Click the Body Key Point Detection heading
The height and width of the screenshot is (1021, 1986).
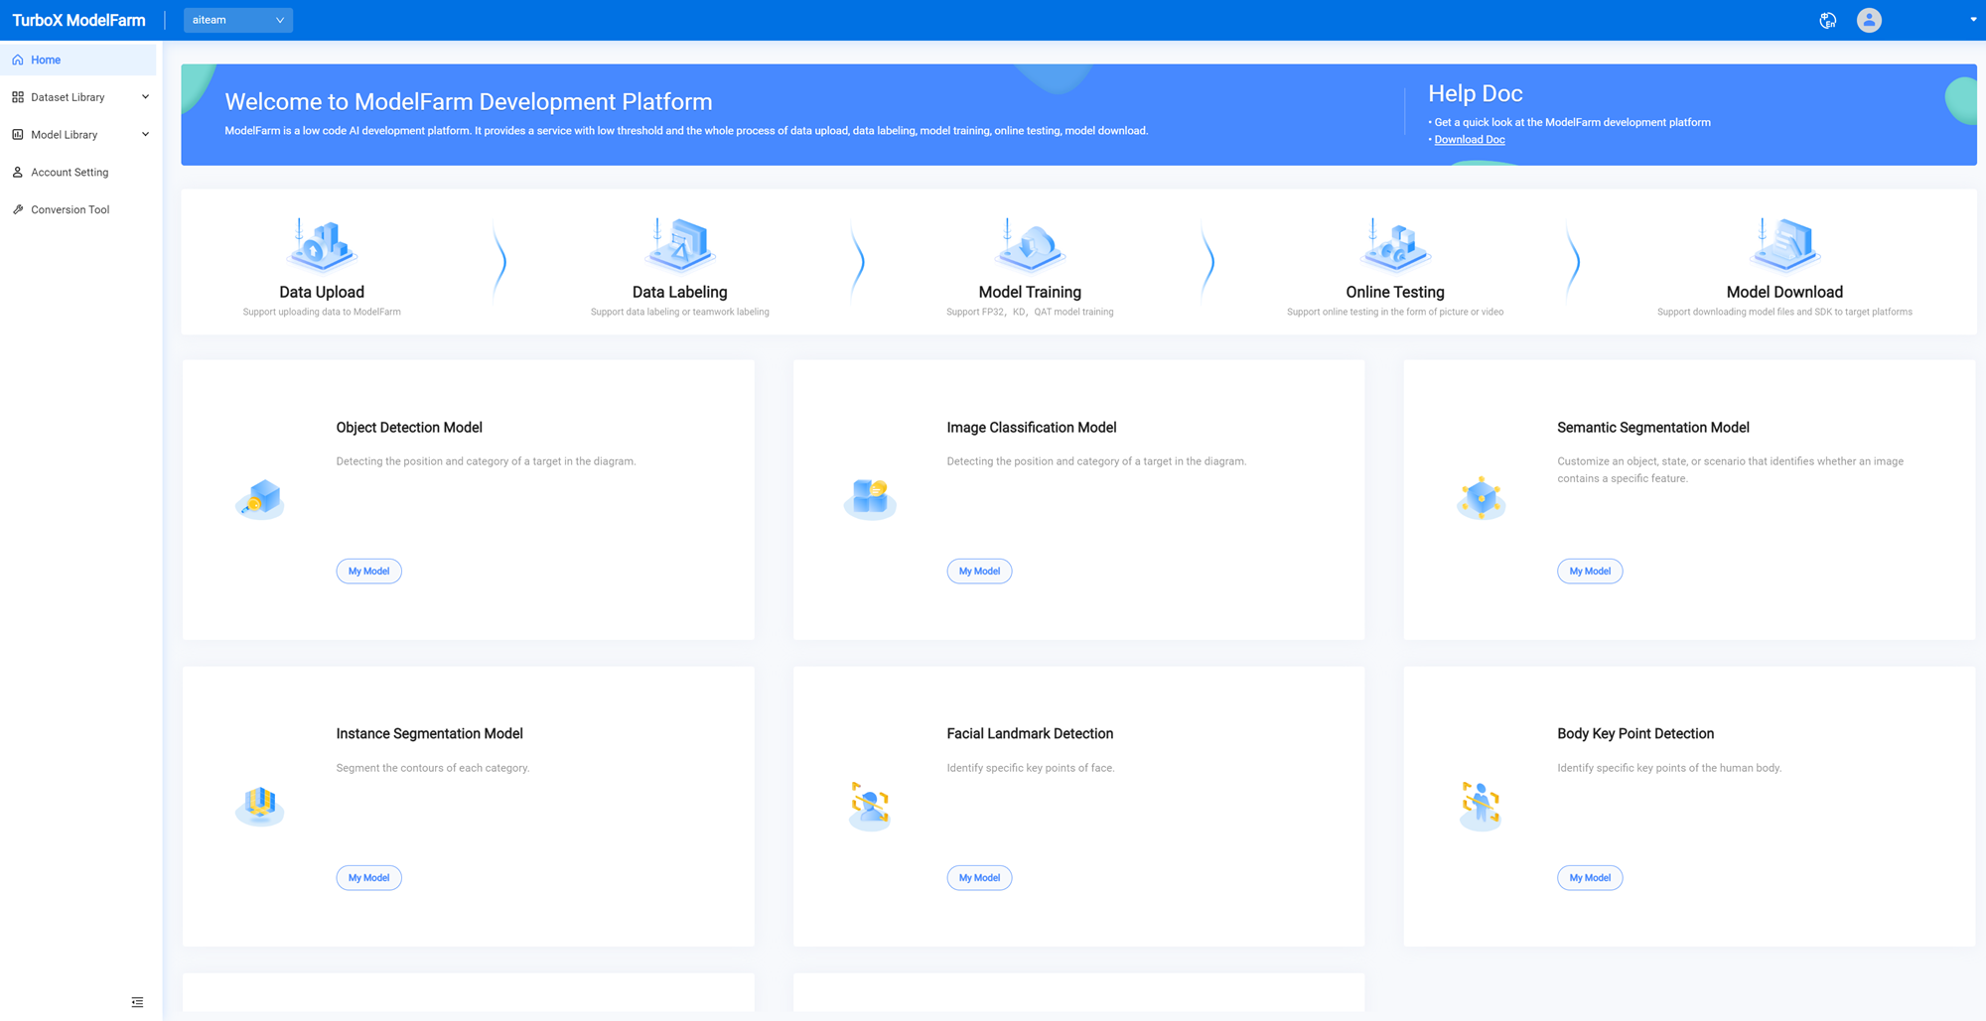click(x=1635, y=733)
